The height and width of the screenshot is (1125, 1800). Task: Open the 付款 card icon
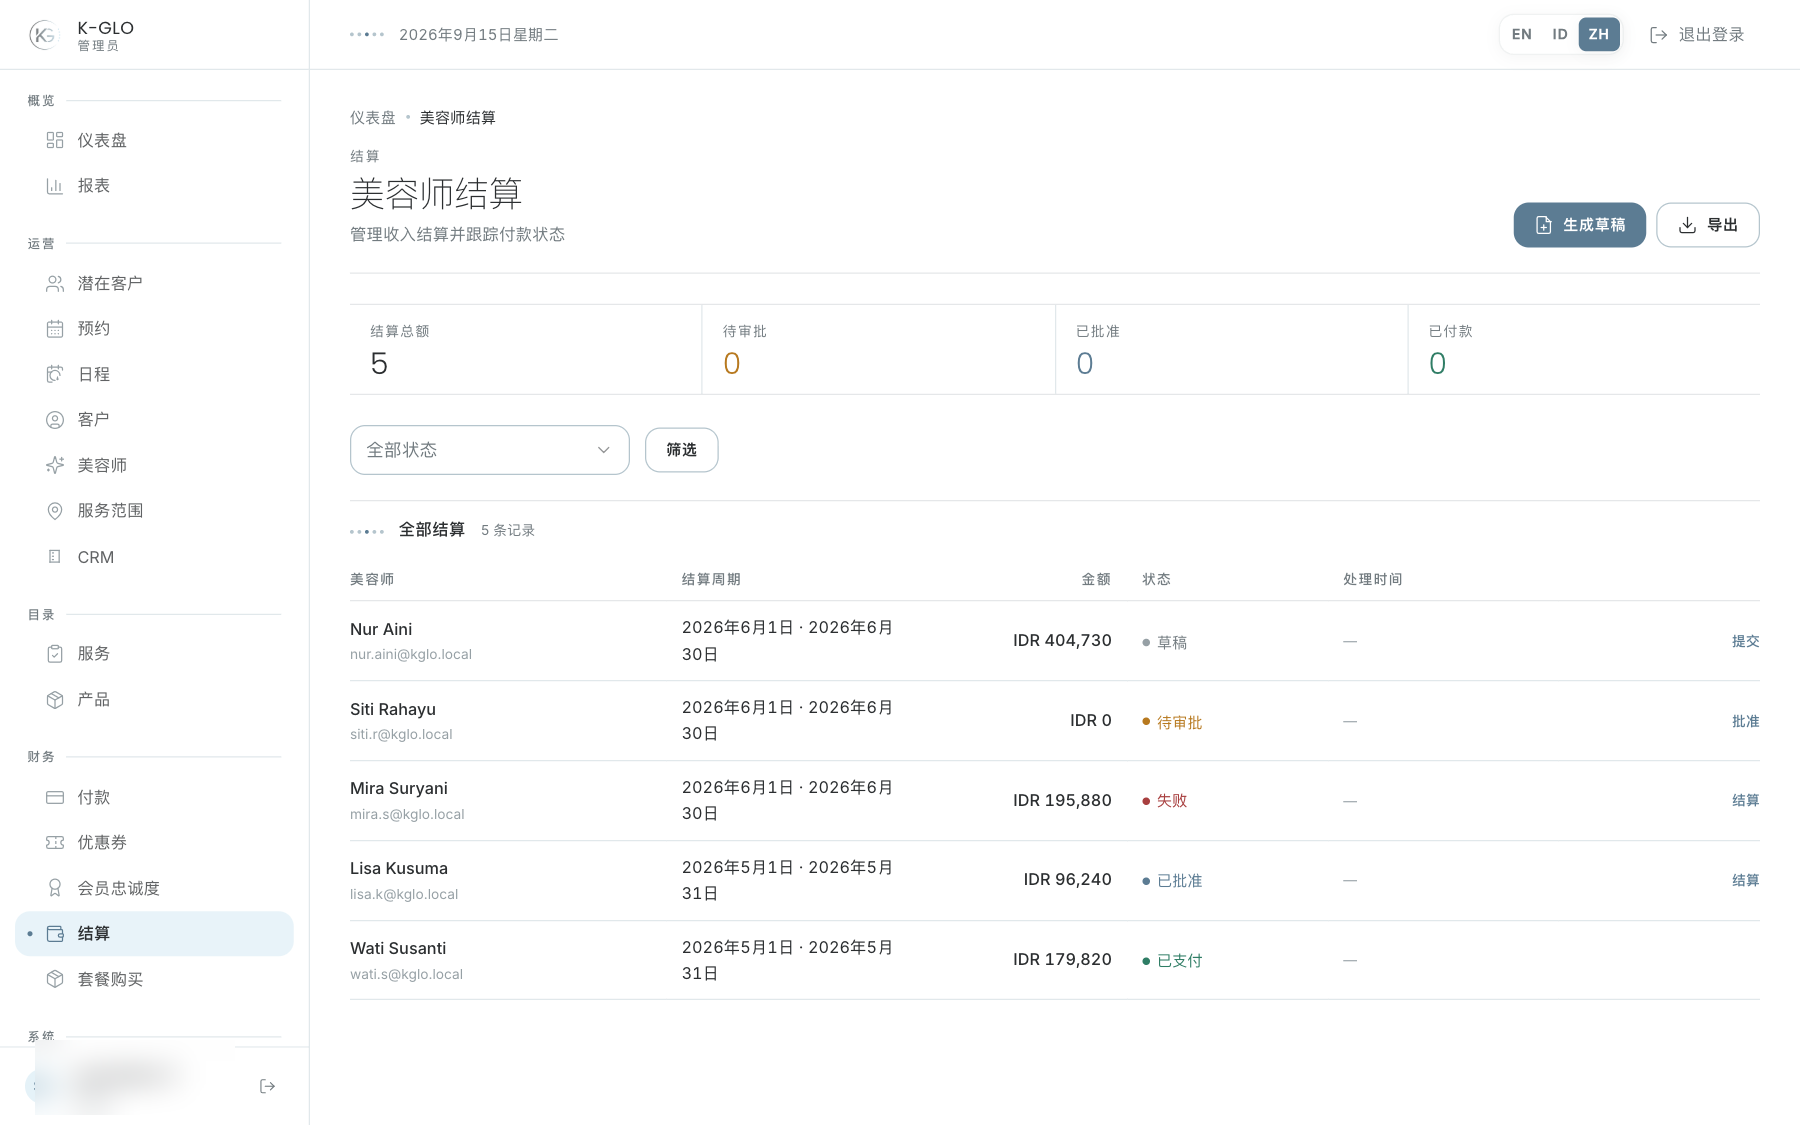tap(55, 797)
